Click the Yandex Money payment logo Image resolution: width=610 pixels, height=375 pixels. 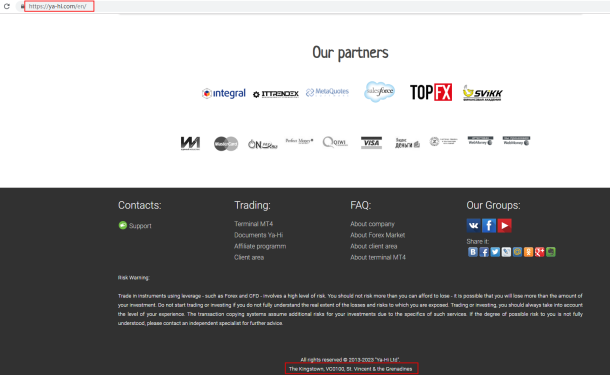click(407, 143)
